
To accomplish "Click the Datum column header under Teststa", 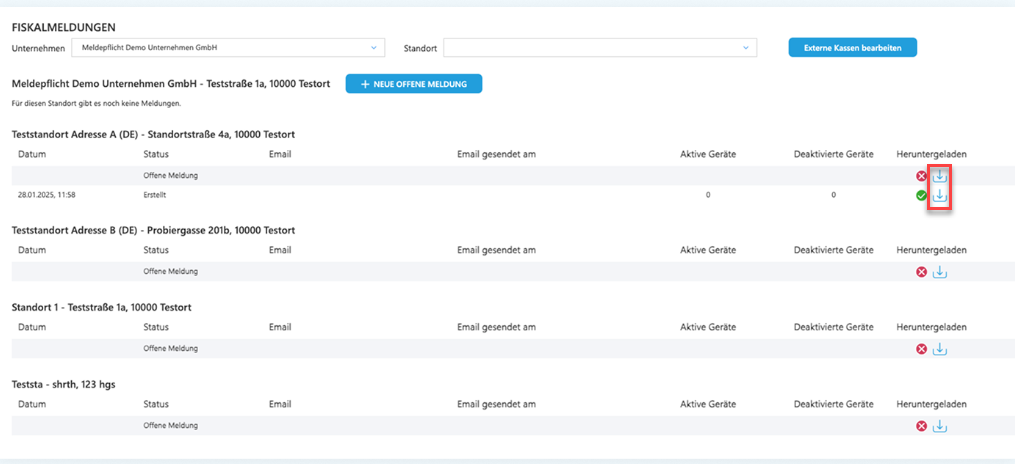I will [x=32, y=404].
